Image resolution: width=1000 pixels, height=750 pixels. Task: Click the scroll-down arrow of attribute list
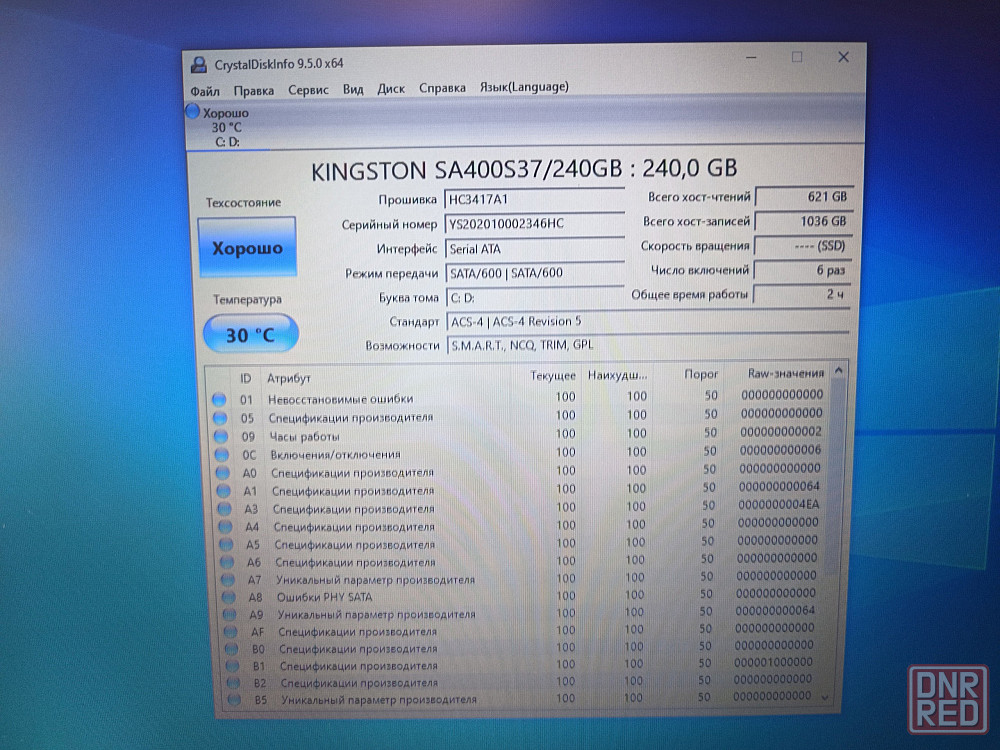(826, 698)
